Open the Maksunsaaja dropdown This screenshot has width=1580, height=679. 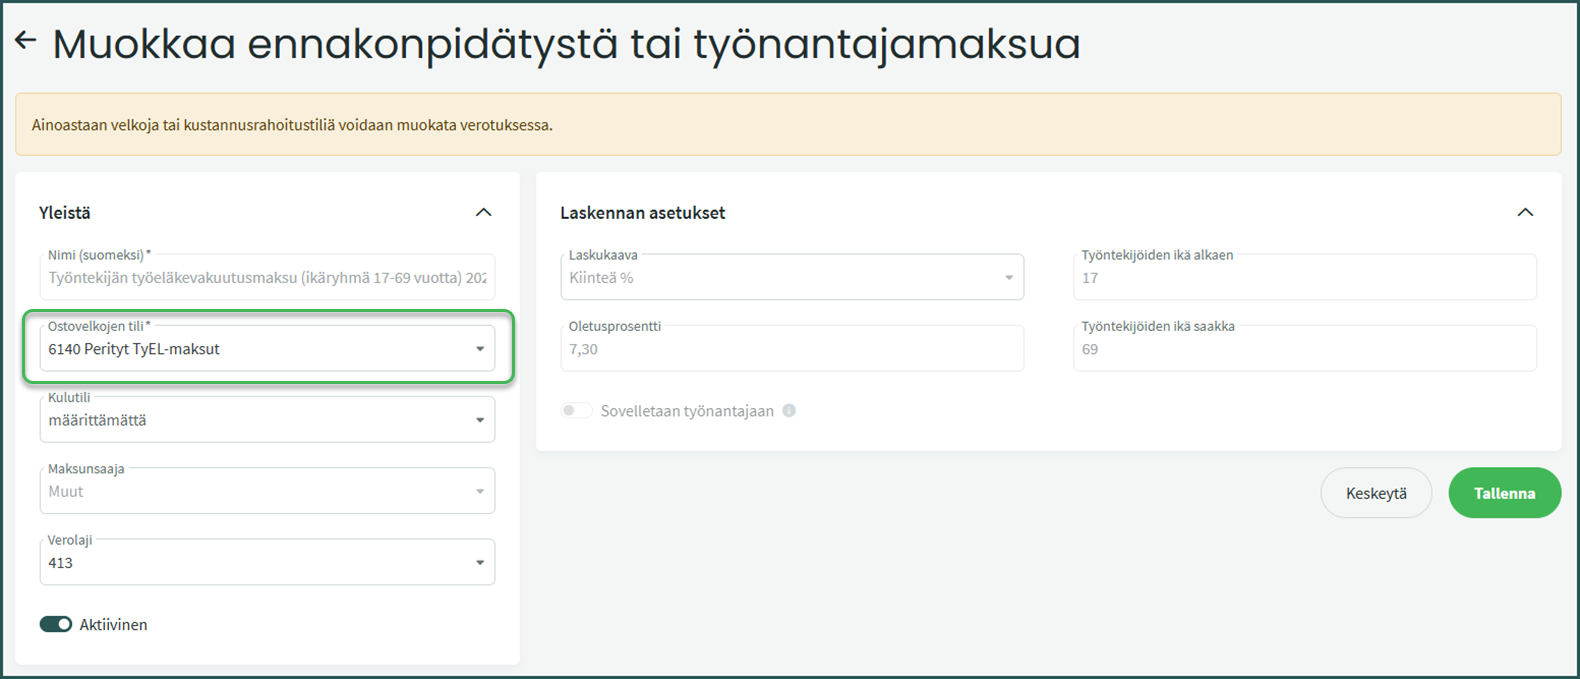click(x=267, y=491)
